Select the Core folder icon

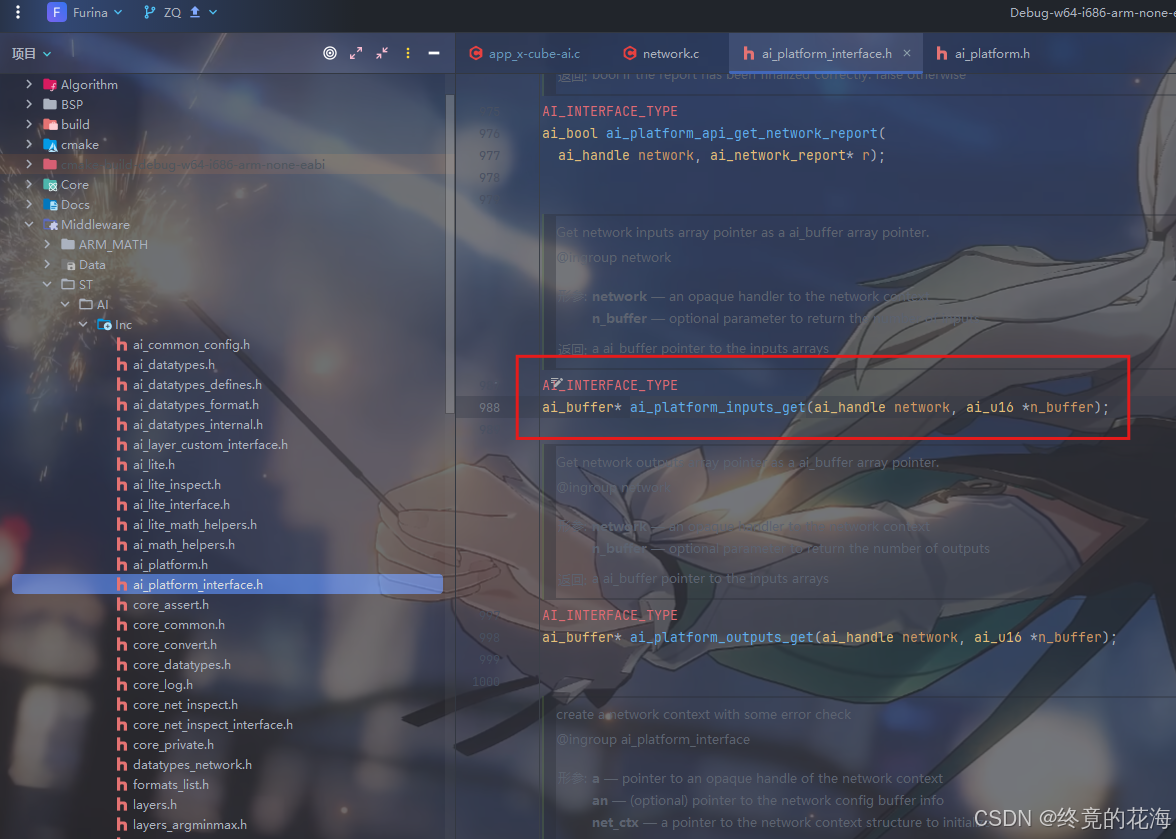pyautogui.click(x=50, y=184)
